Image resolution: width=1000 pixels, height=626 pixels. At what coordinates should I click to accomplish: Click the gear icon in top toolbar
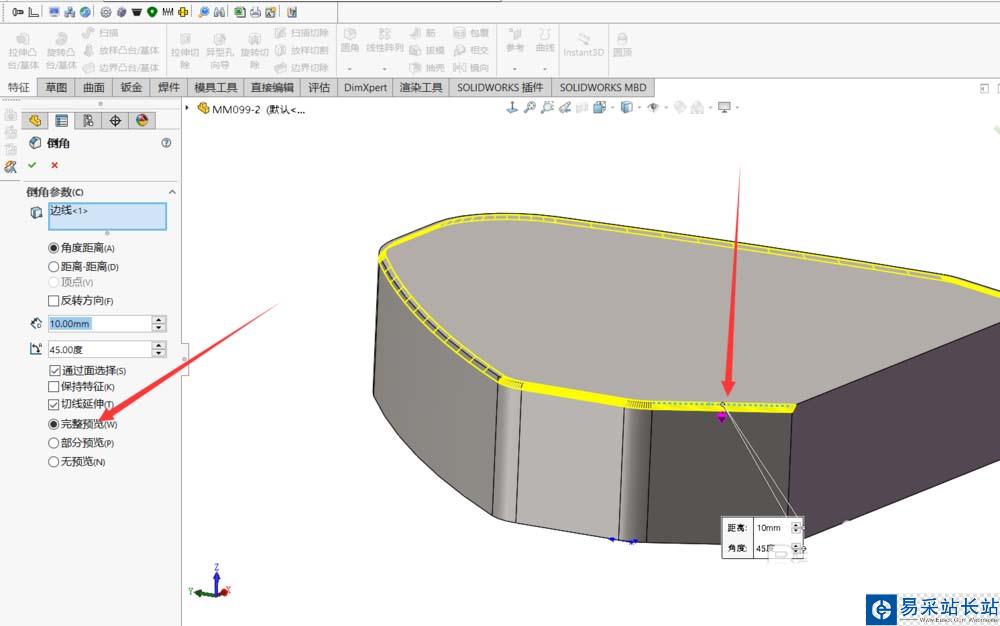click(x=106, y=12)
